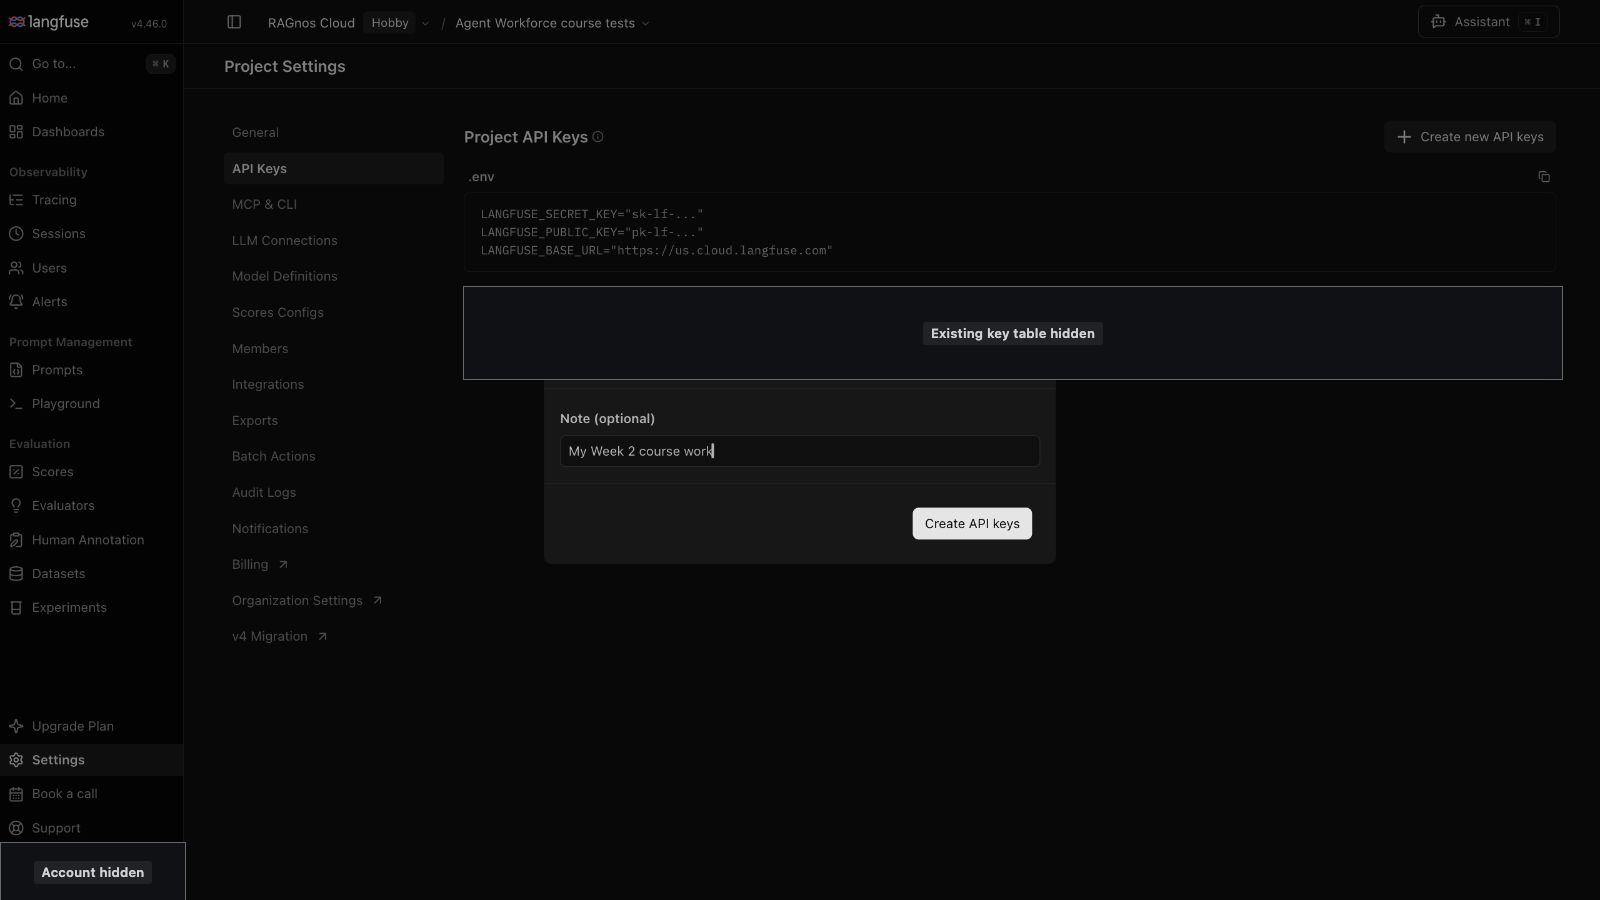Screen dimensions: 1600x900
Task: Open Model Definitions settings
Action: (333, 277)
